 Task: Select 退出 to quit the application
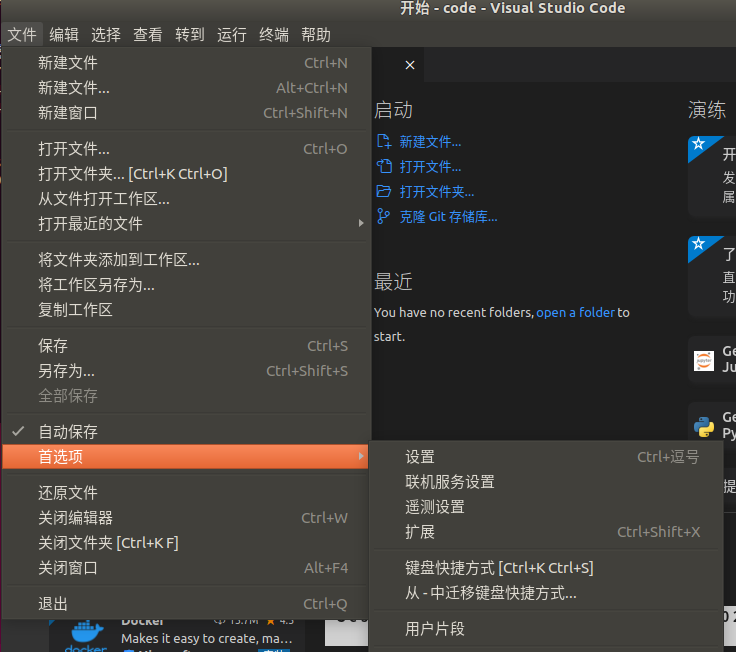(x=53, y=604)
